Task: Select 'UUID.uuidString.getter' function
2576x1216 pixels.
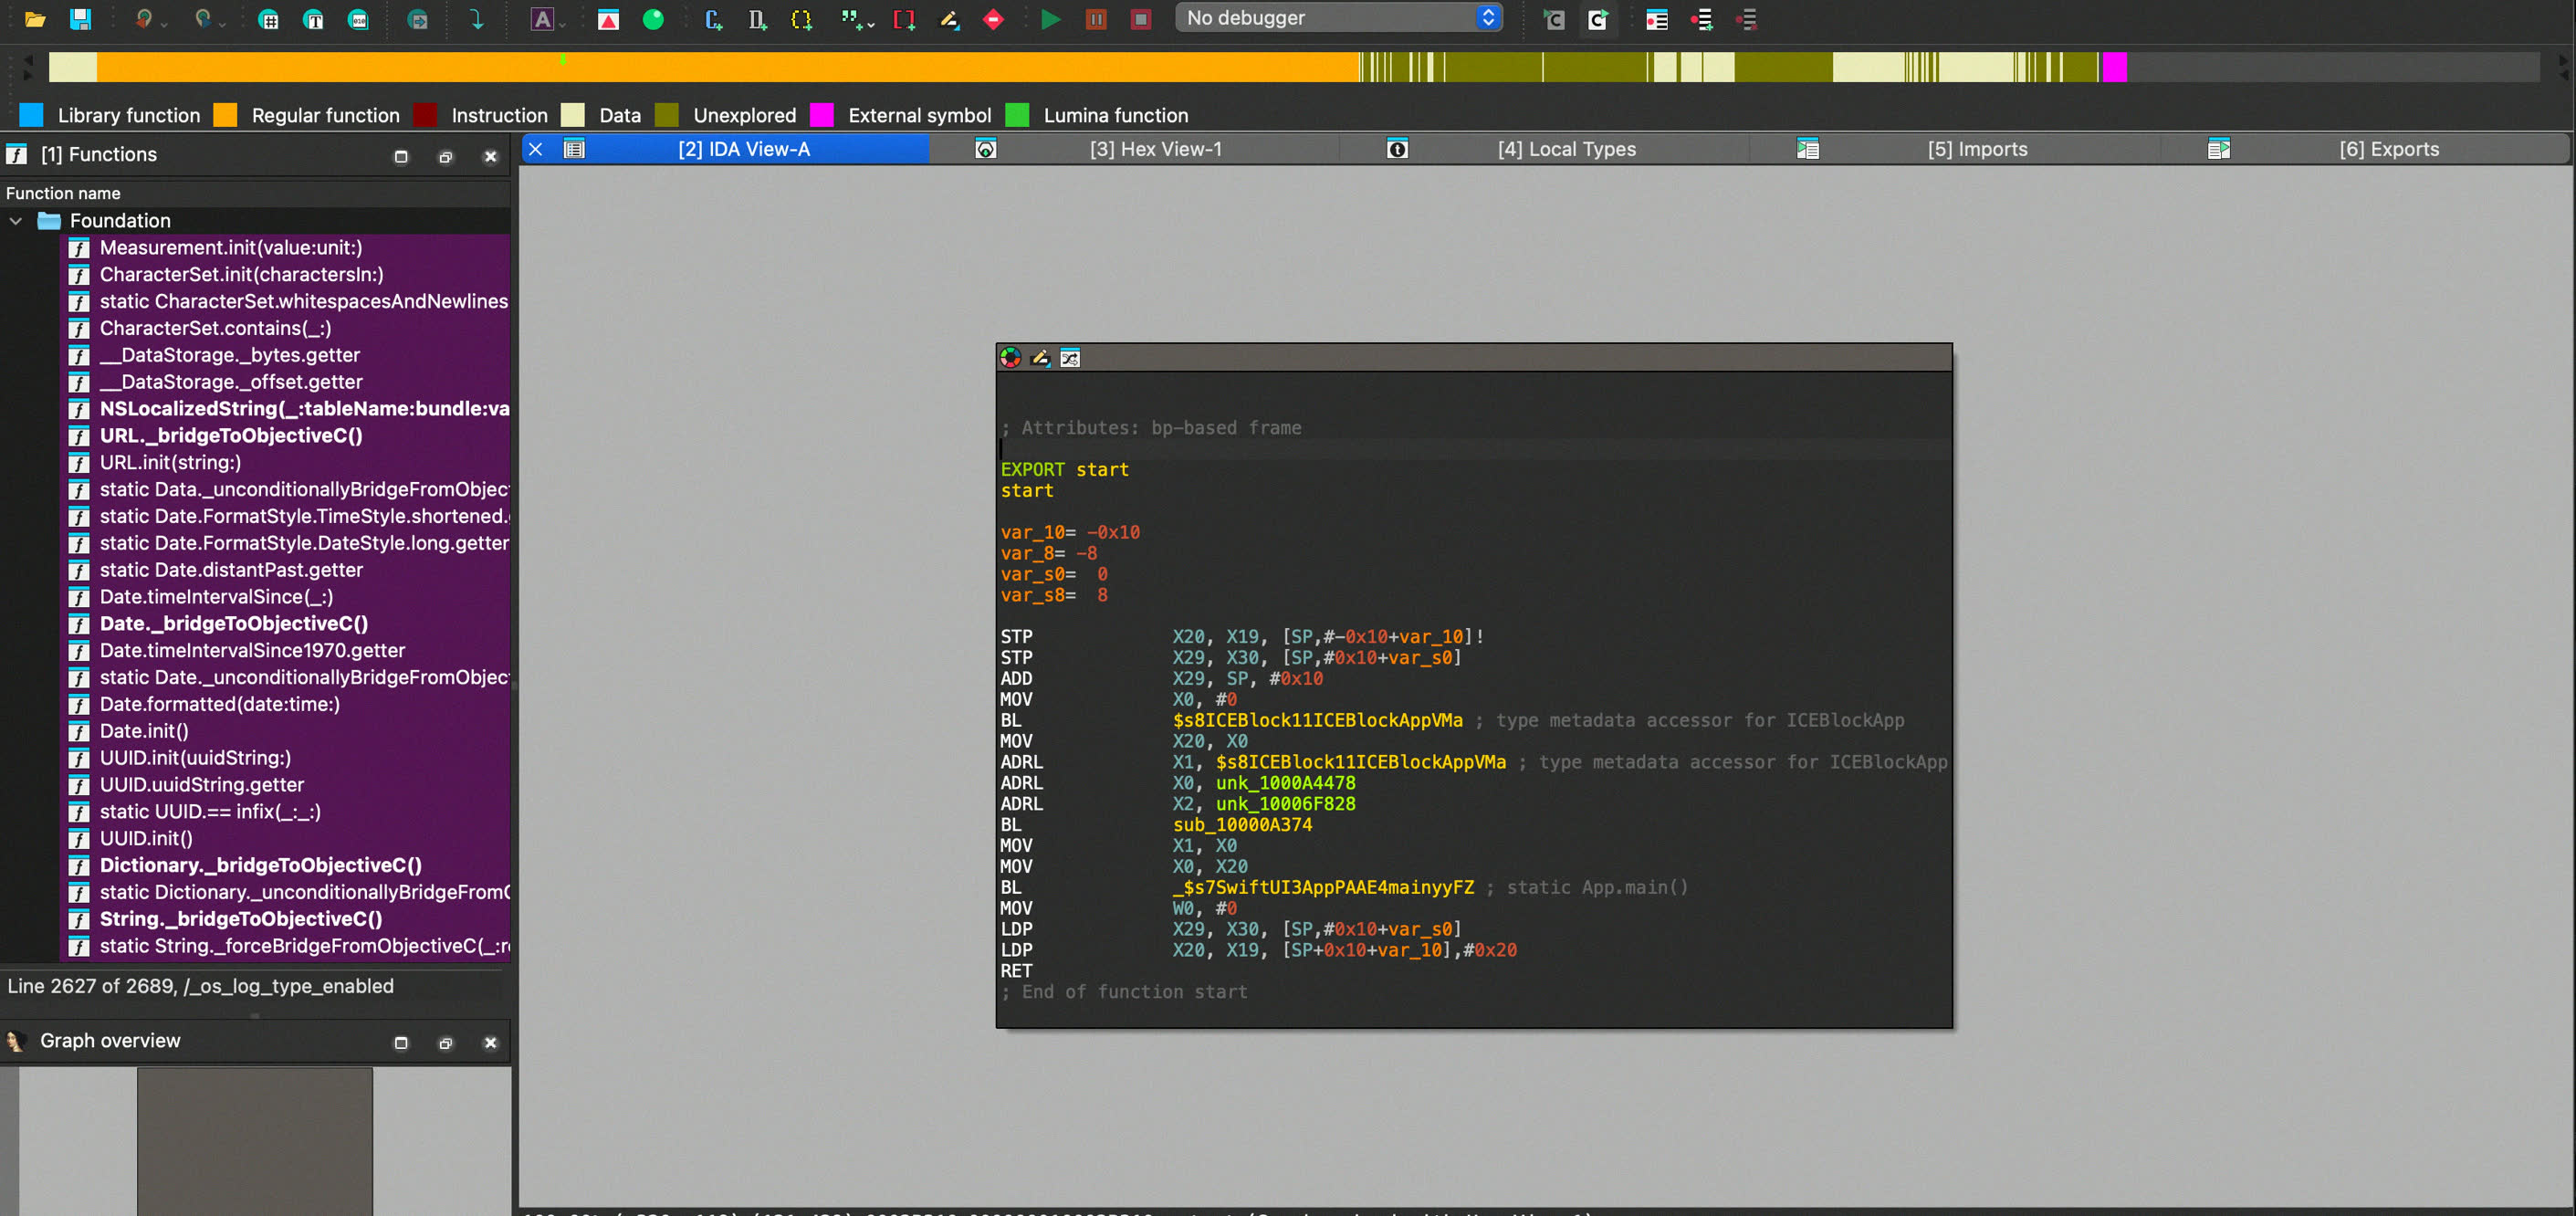Action: 201,784
